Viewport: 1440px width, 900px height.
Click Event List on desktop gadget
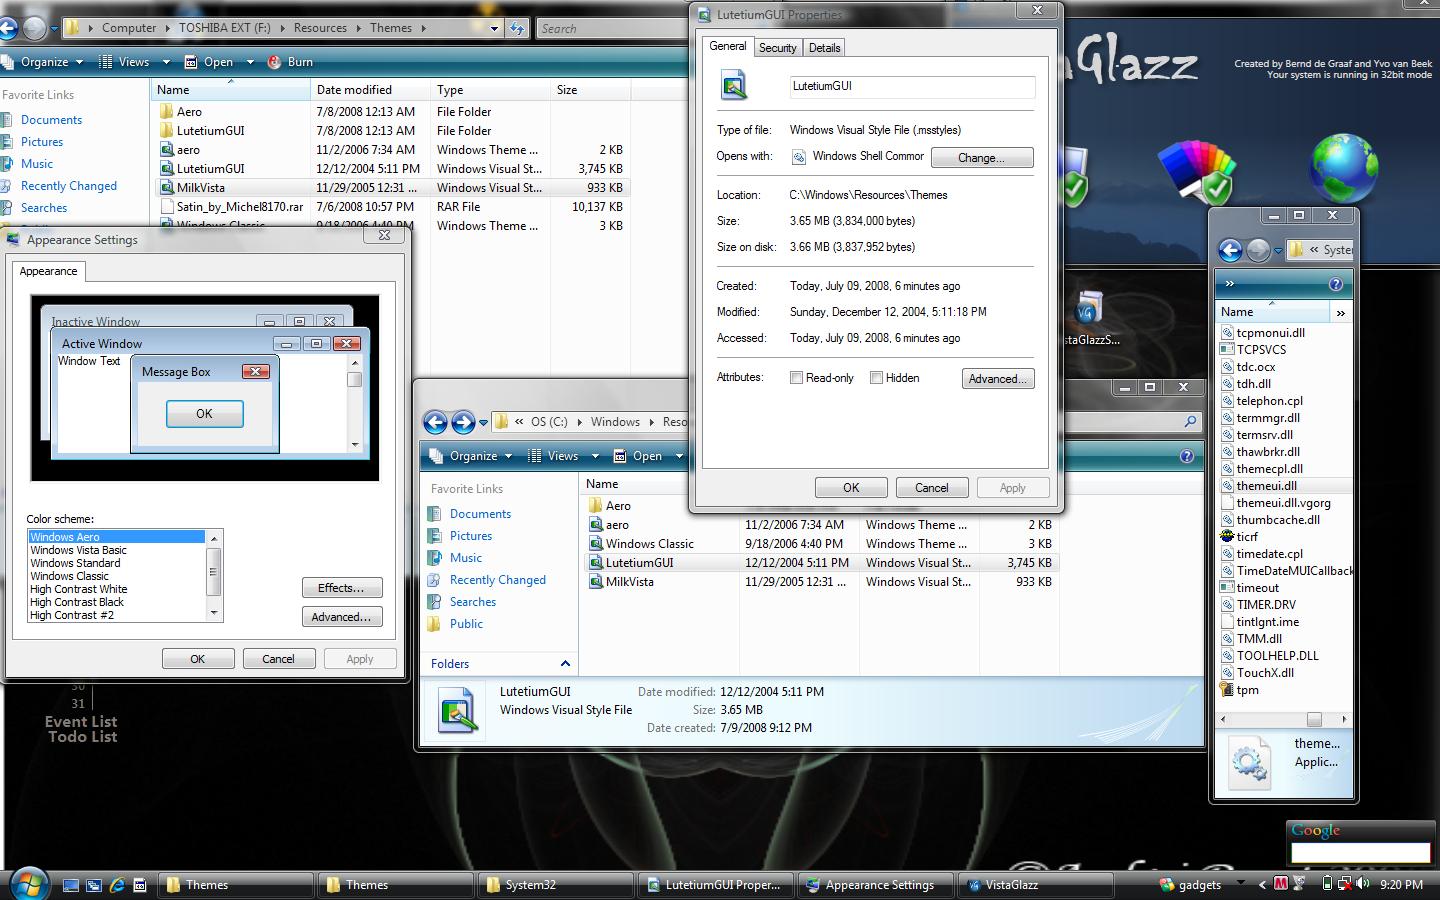(x=81, y=721)
